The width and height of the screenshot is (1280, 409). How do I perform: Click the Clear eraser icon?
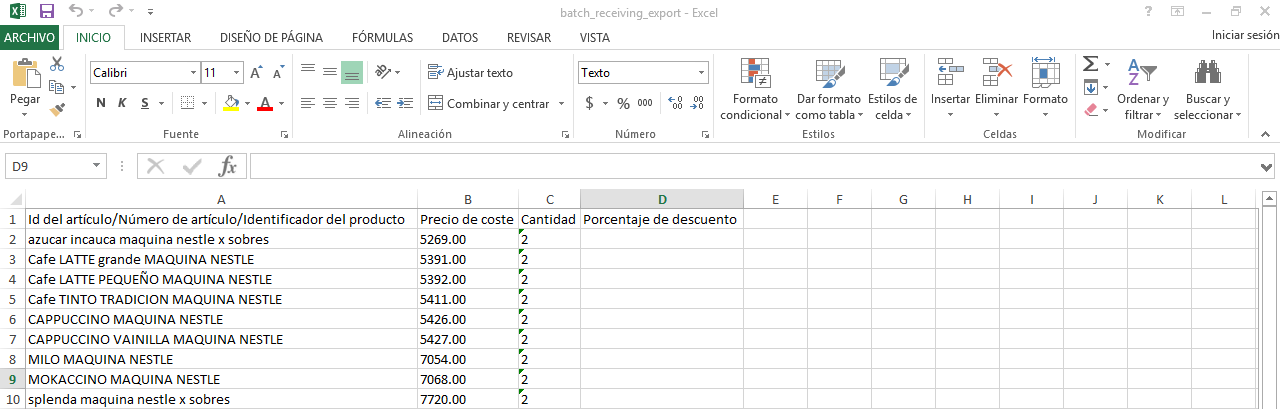[1090, 109]
